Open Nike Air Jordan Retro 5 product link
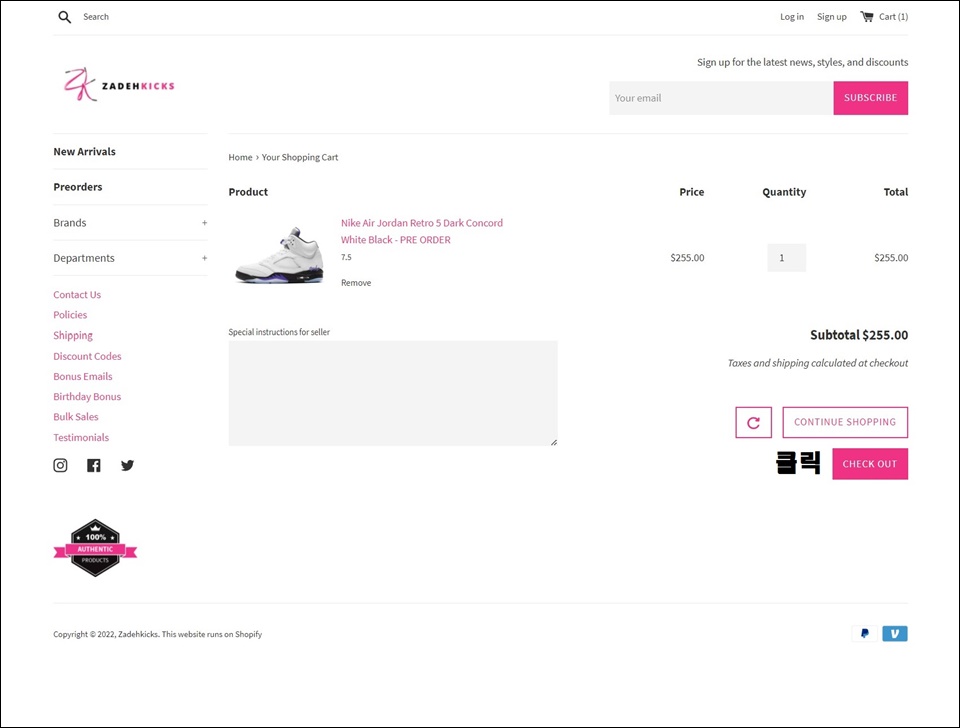The height and width of the screenshot is (728, 960). pyautogui.click(x=422, y=231)
